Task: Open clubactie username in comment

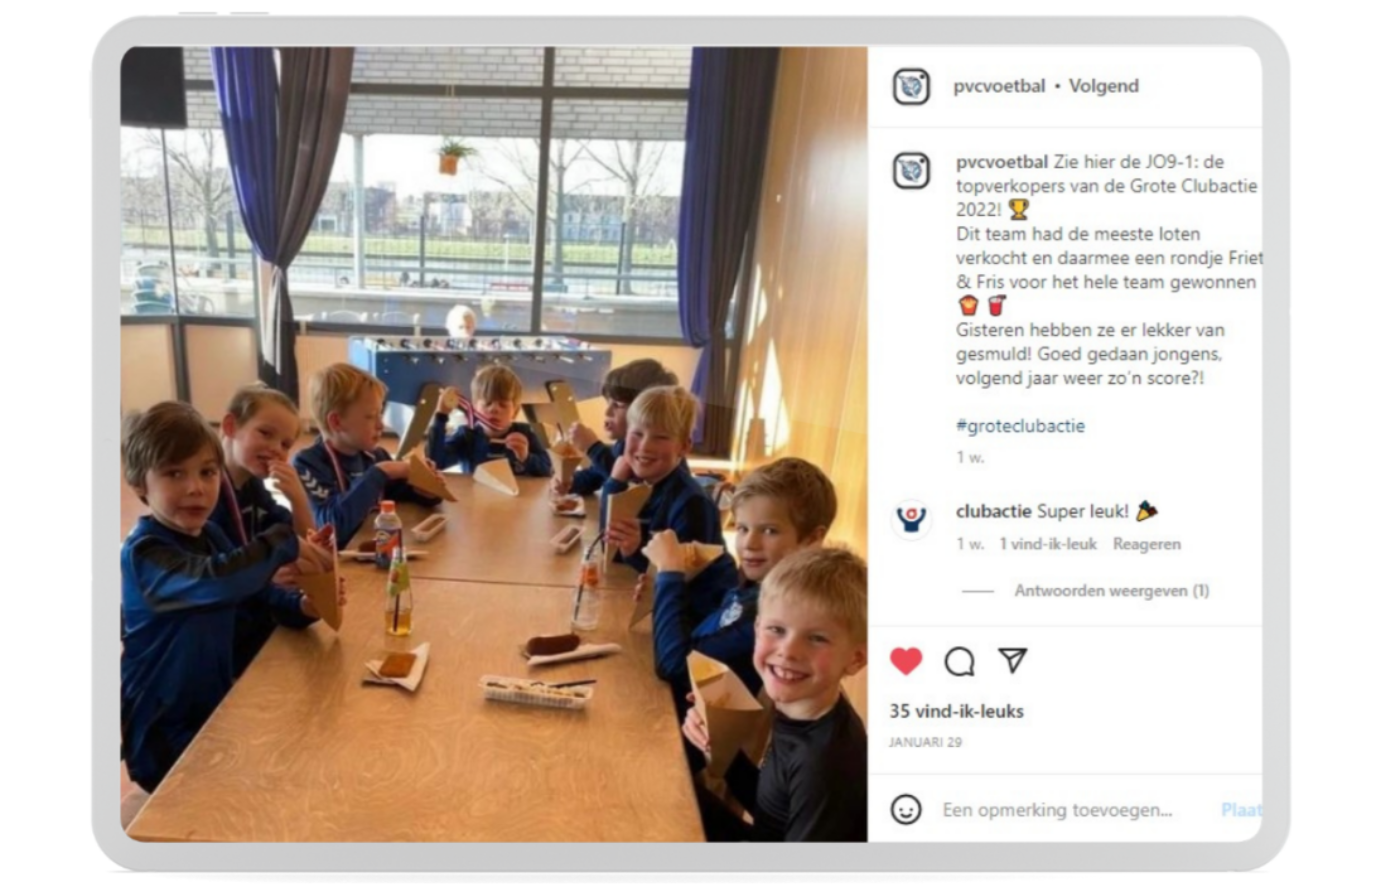Action: point(993,511)
